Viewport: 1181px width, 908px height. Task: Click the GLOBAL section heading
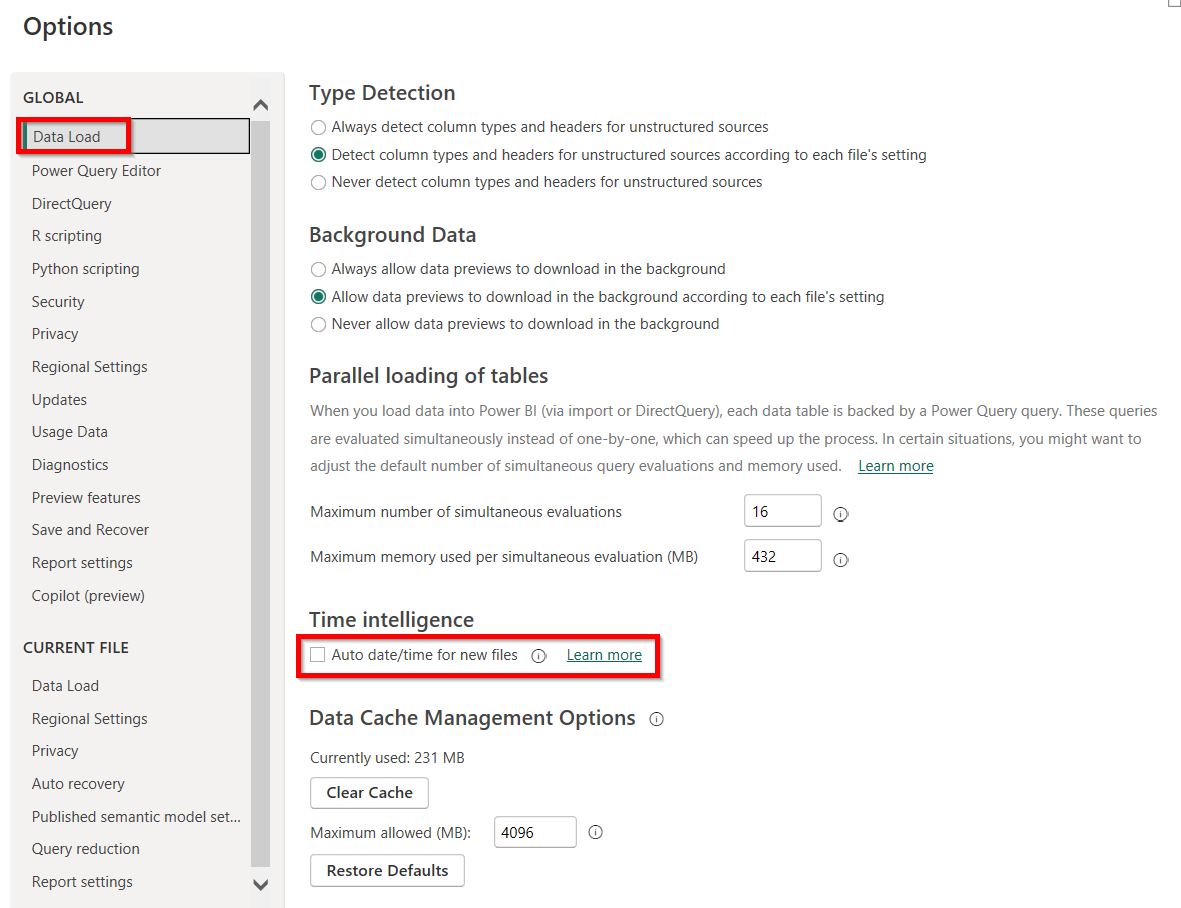click(53, 98)
